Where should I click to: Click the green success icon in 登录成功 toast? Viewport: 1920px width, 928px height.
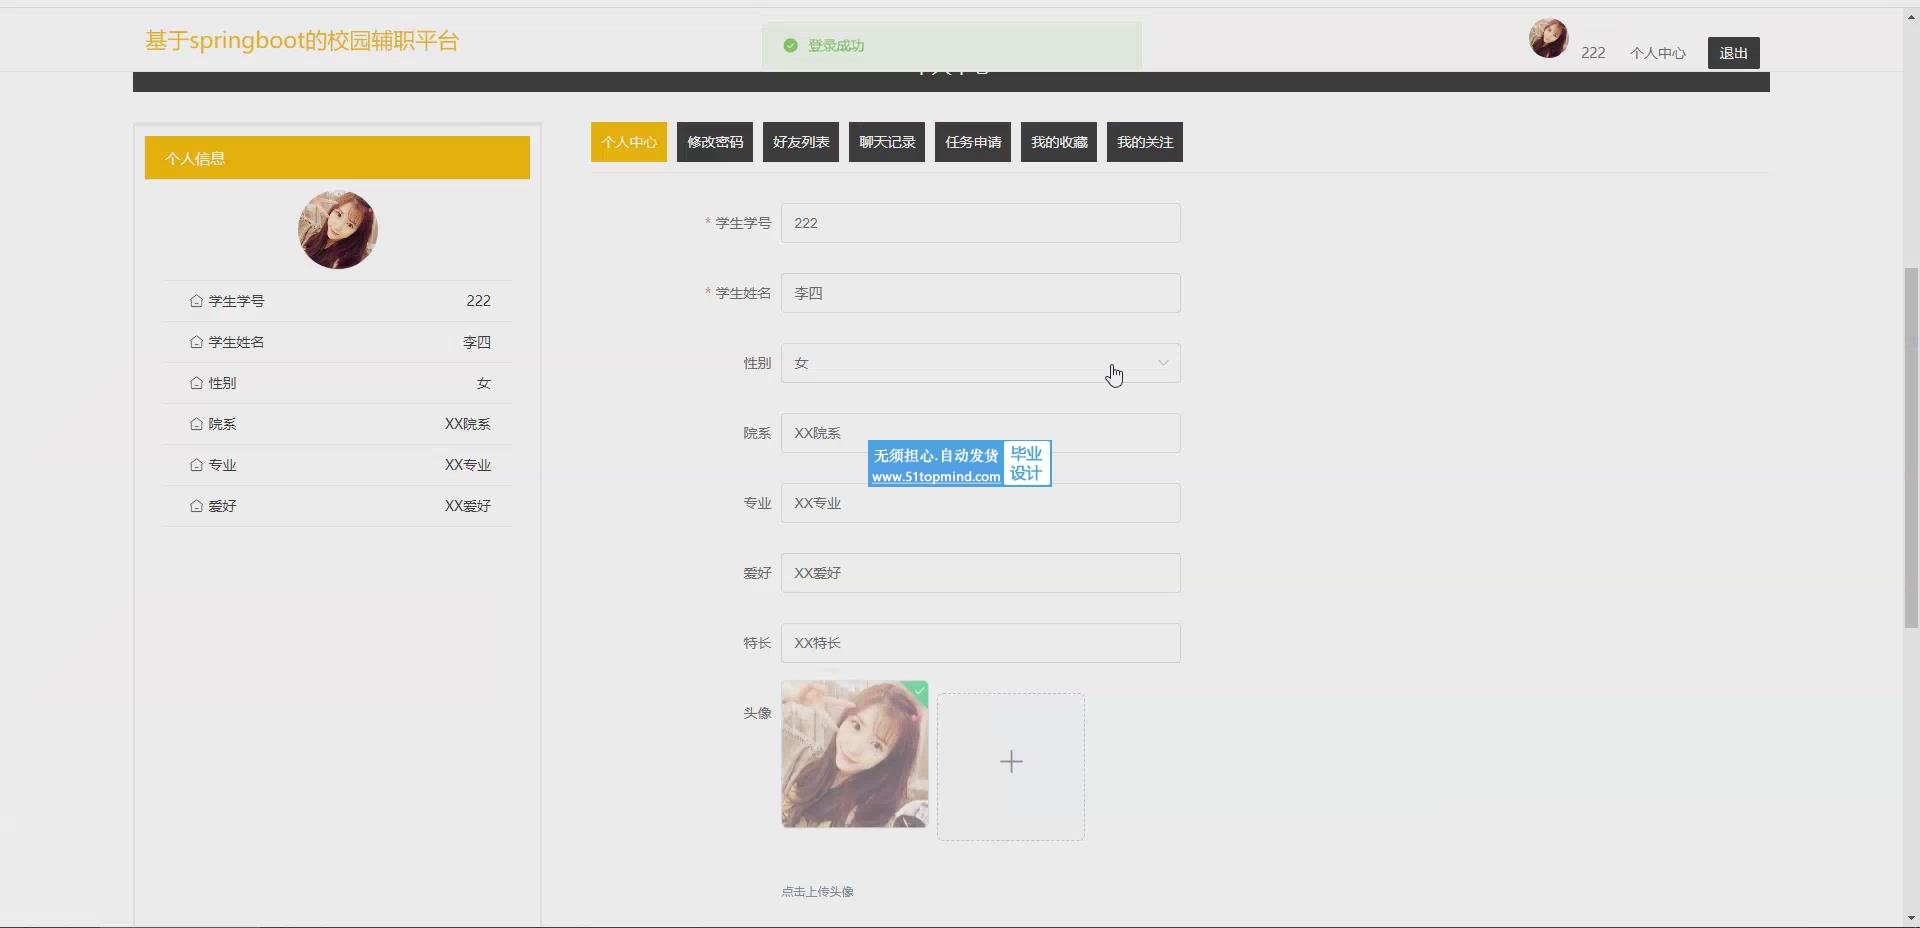pyautogui.click(x=790, y=46)
